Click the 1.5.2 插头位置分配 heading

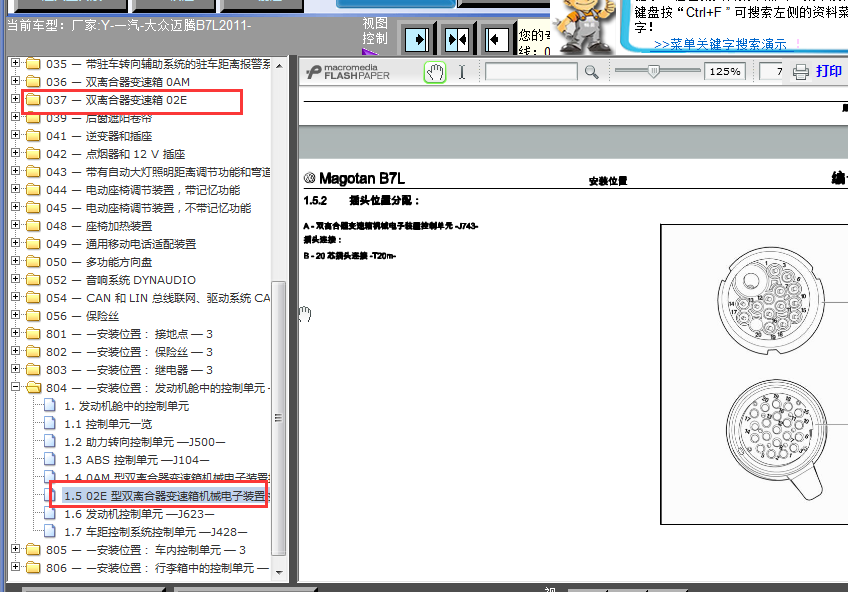click(x=361, y=201)
